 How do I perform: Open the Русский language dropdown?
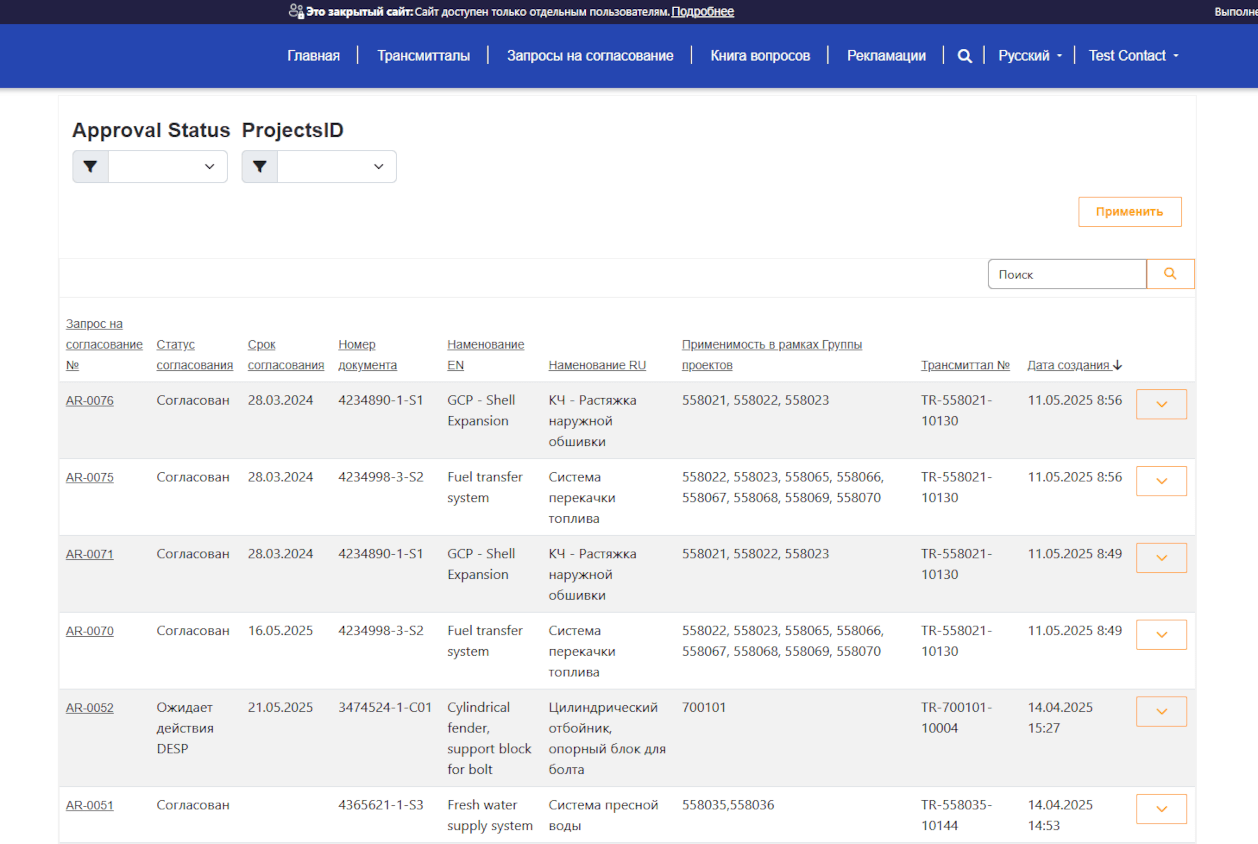1030,56
